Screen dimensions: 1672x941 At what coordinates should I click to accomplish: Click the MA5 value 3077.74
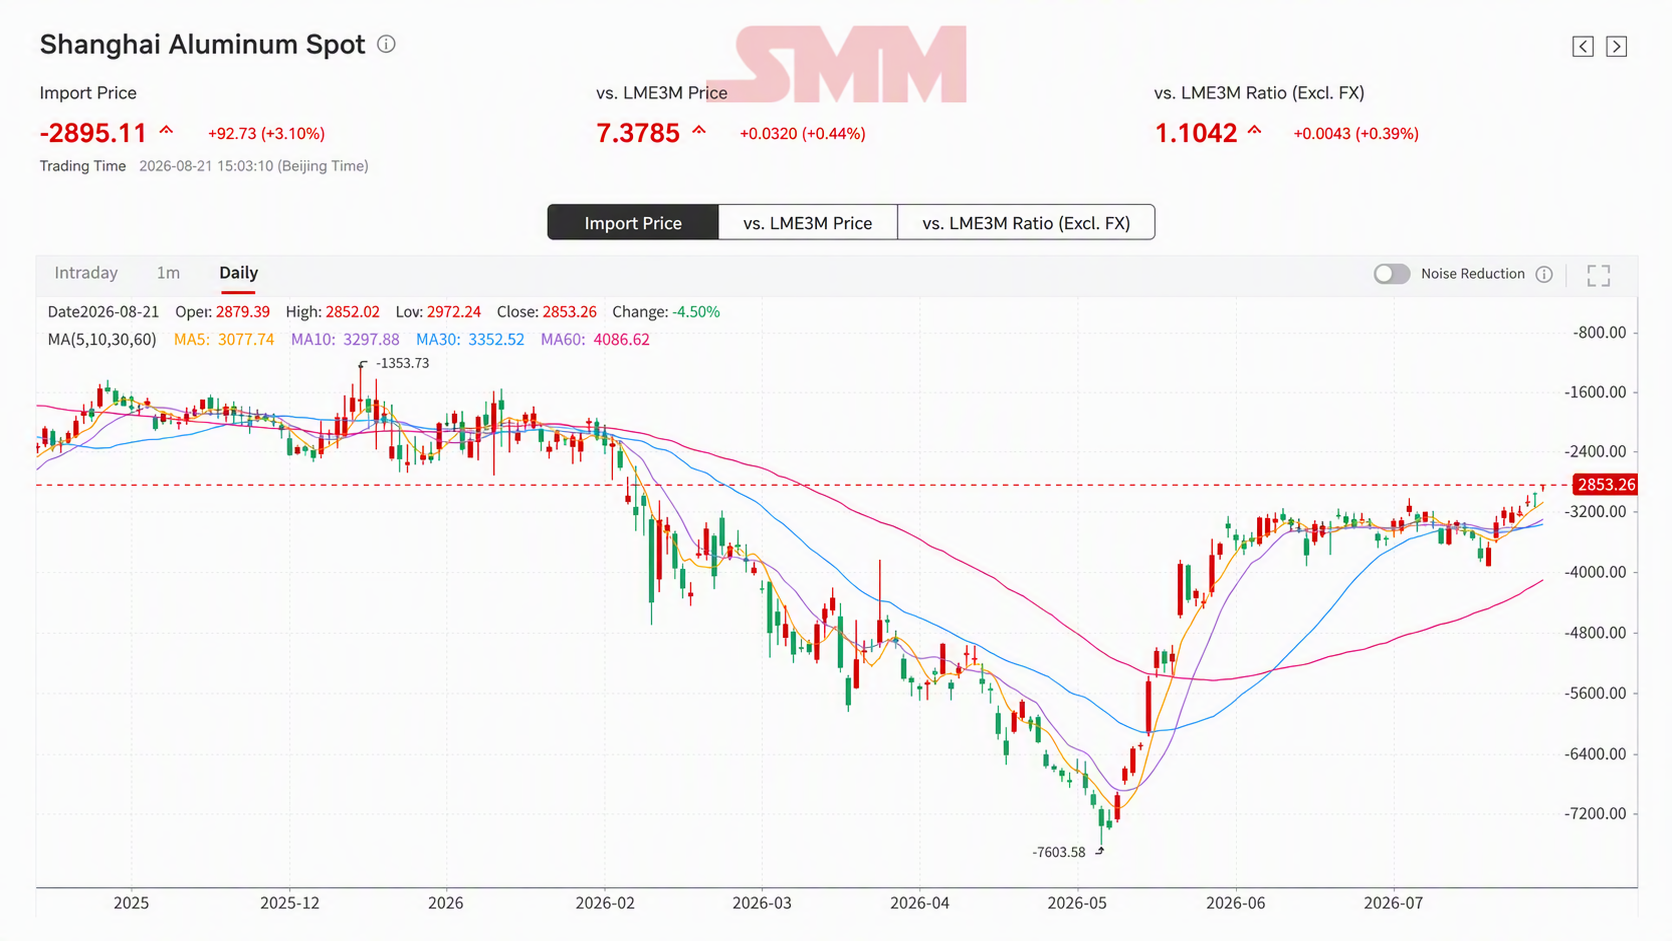pos(246,339)
